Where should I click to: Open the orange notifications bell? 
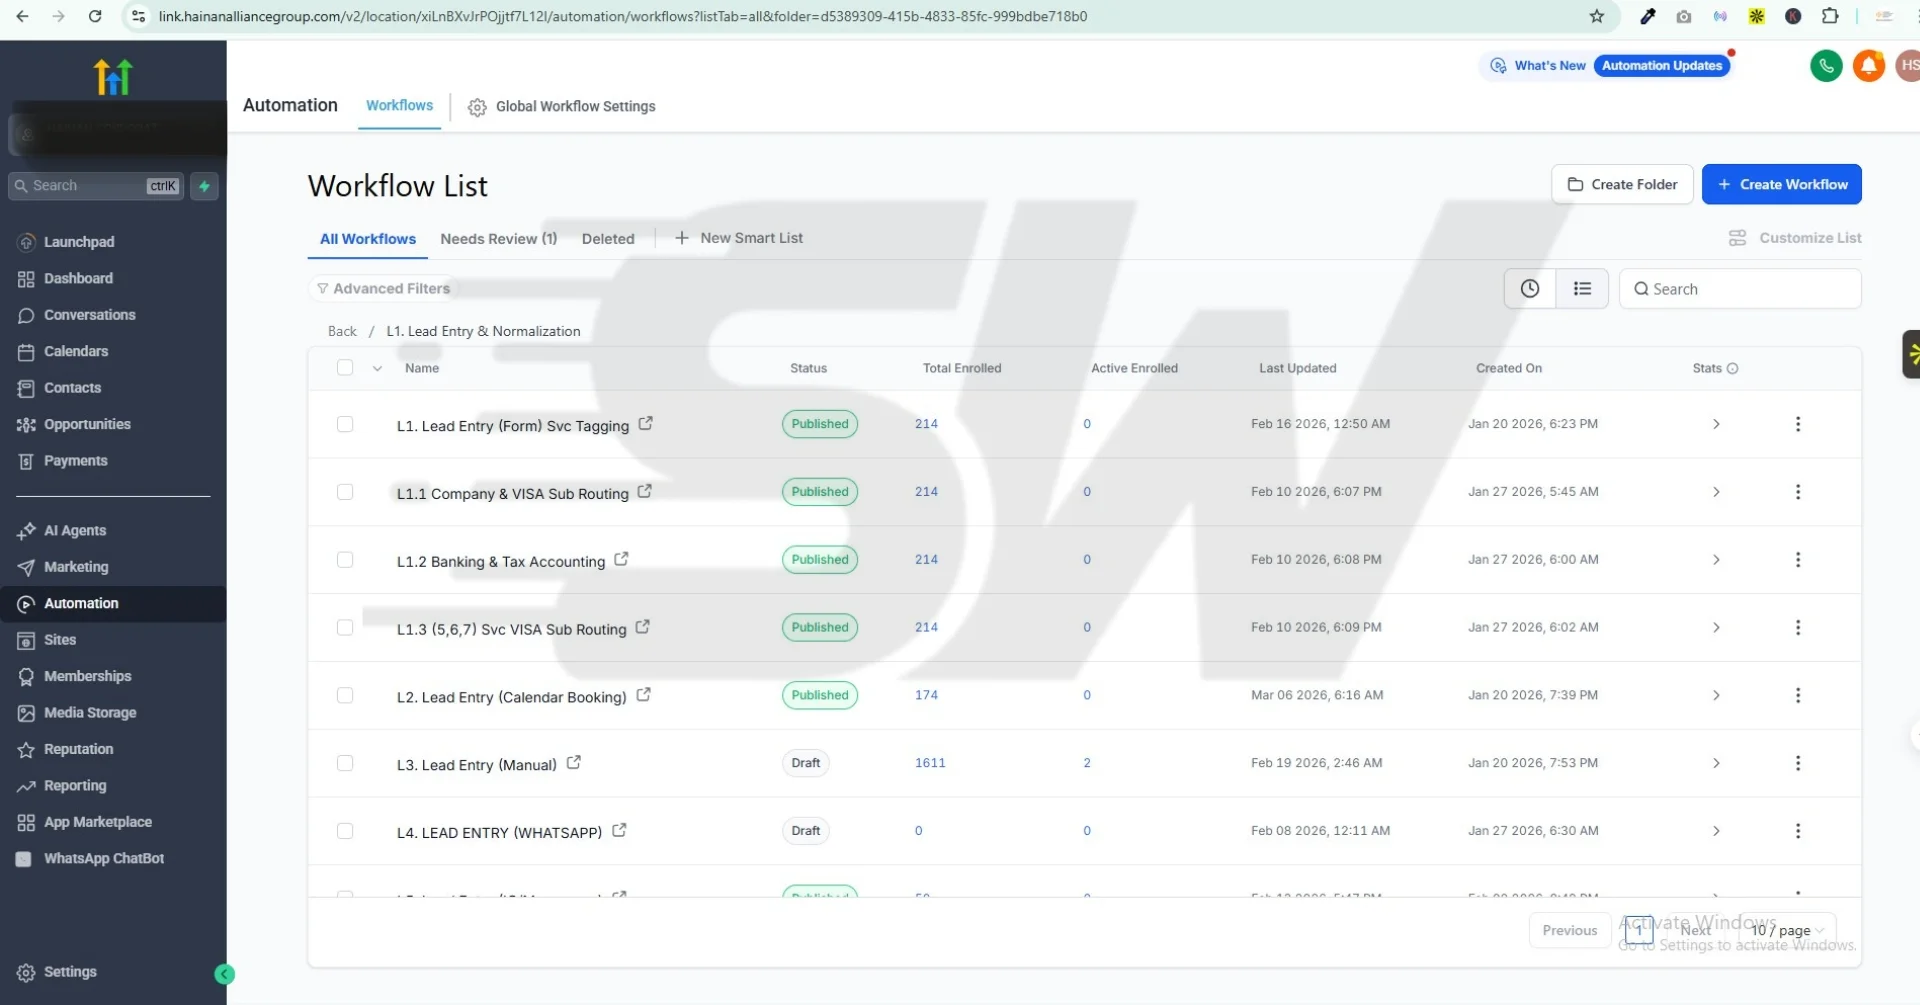tap(1868, 66)
